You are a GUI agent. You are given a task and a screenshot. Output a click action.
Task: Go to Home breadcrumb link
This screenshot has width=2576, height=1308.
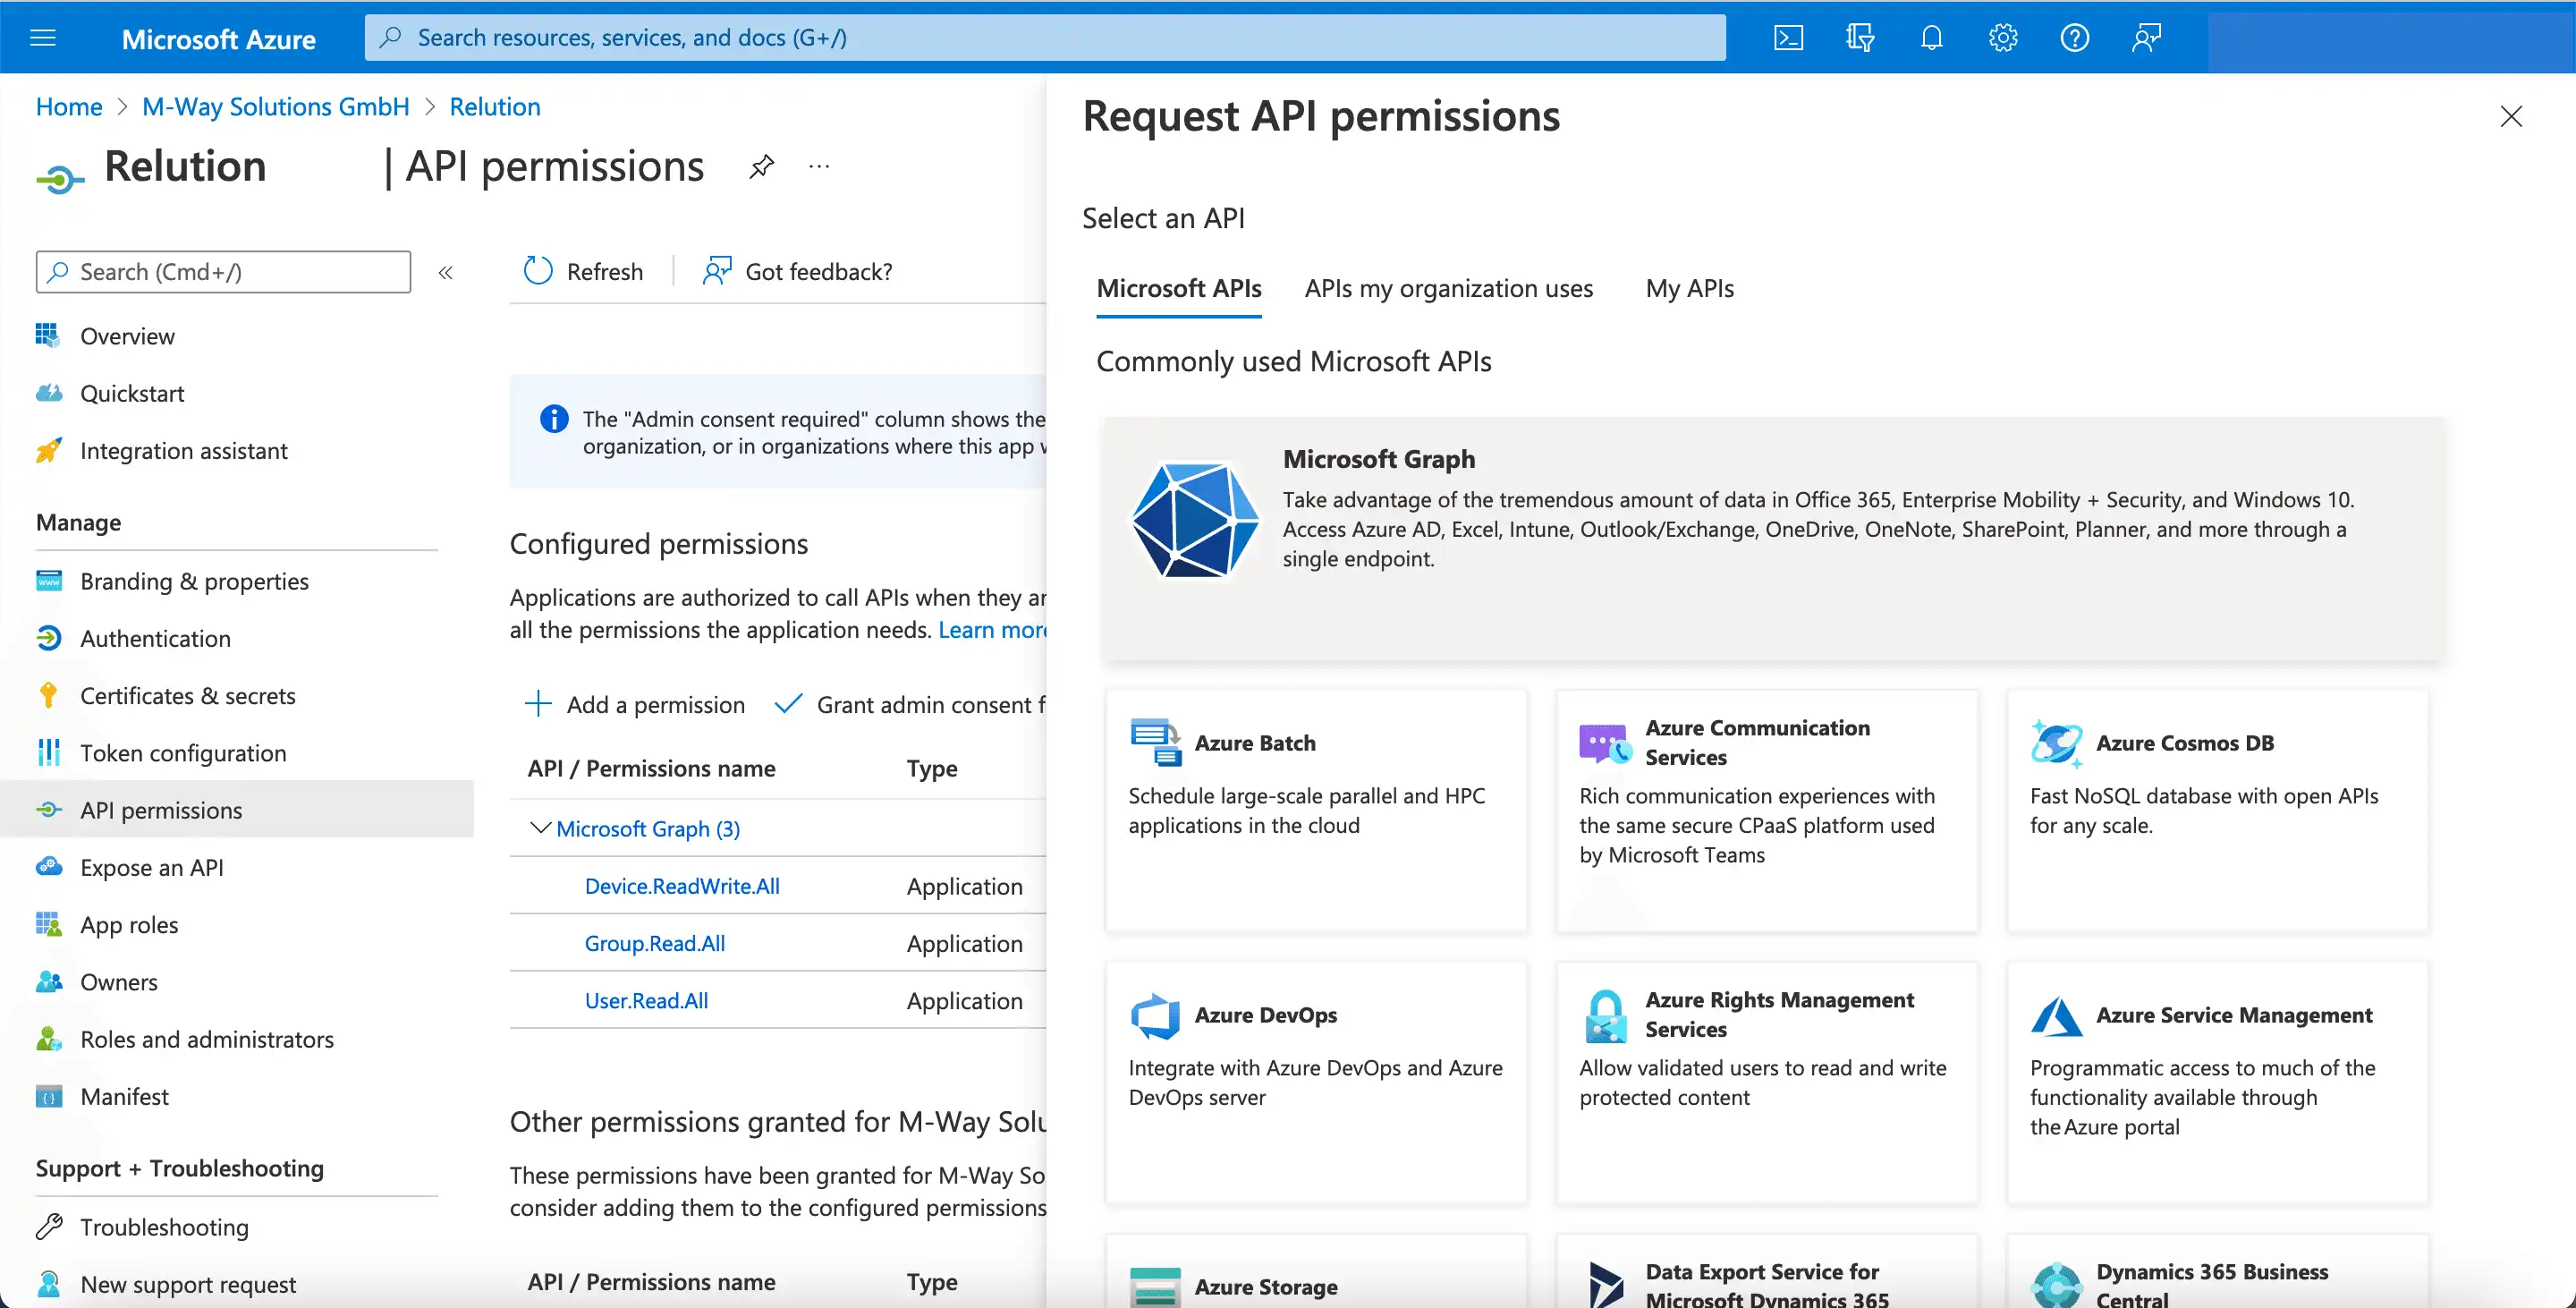coord(69,106)
